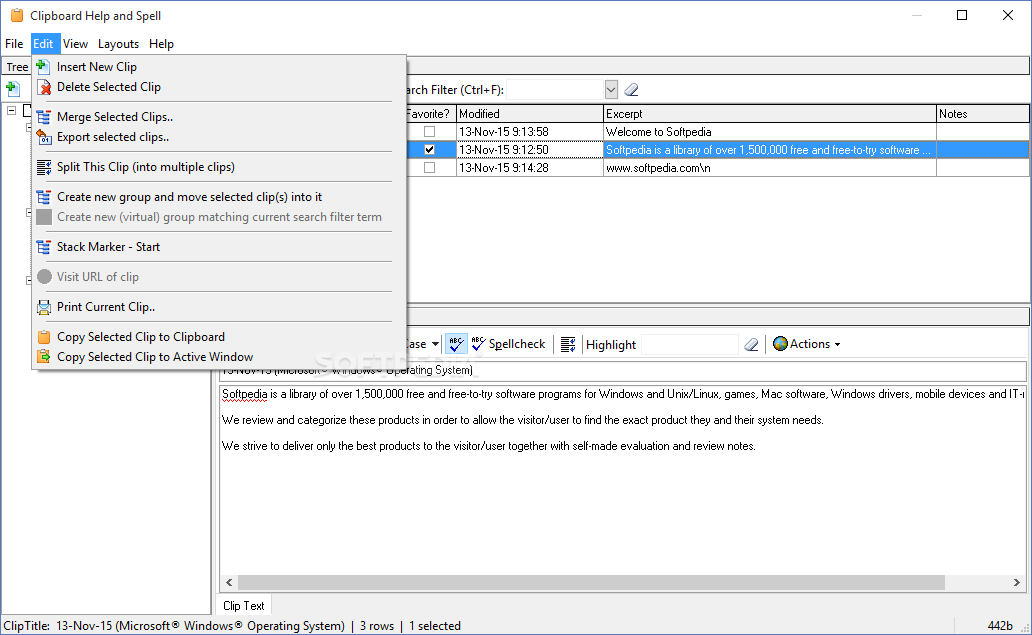The height and width of the screenshot is (635, 1032).
Task: Click the 13-Nov-15 9:13:58 modified cell
Action: pyautogui.click(x=530, y=132)
